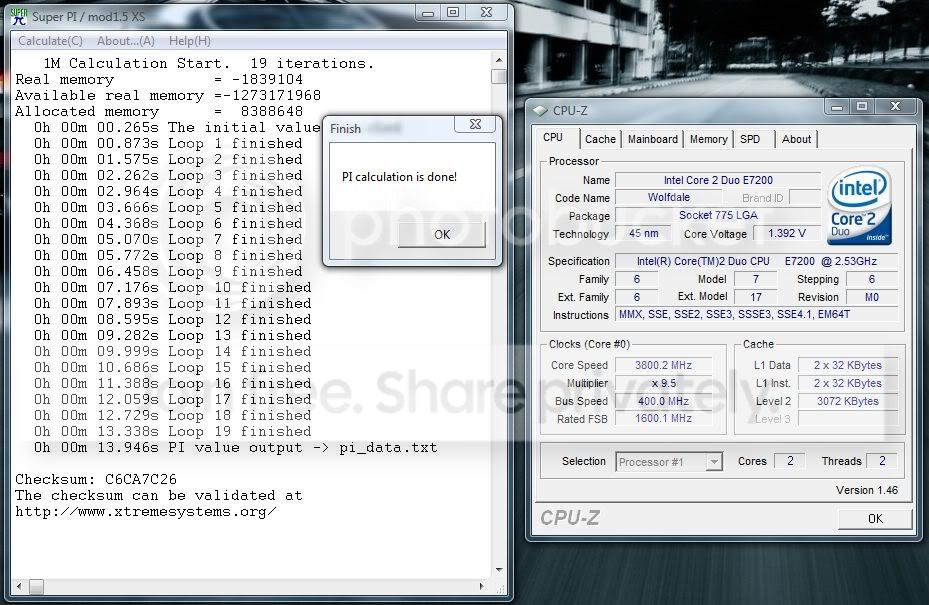Screen dimensions: 929x605
Task: Click 'PI calculation is done!' message text
Action: tap(399, 177)
